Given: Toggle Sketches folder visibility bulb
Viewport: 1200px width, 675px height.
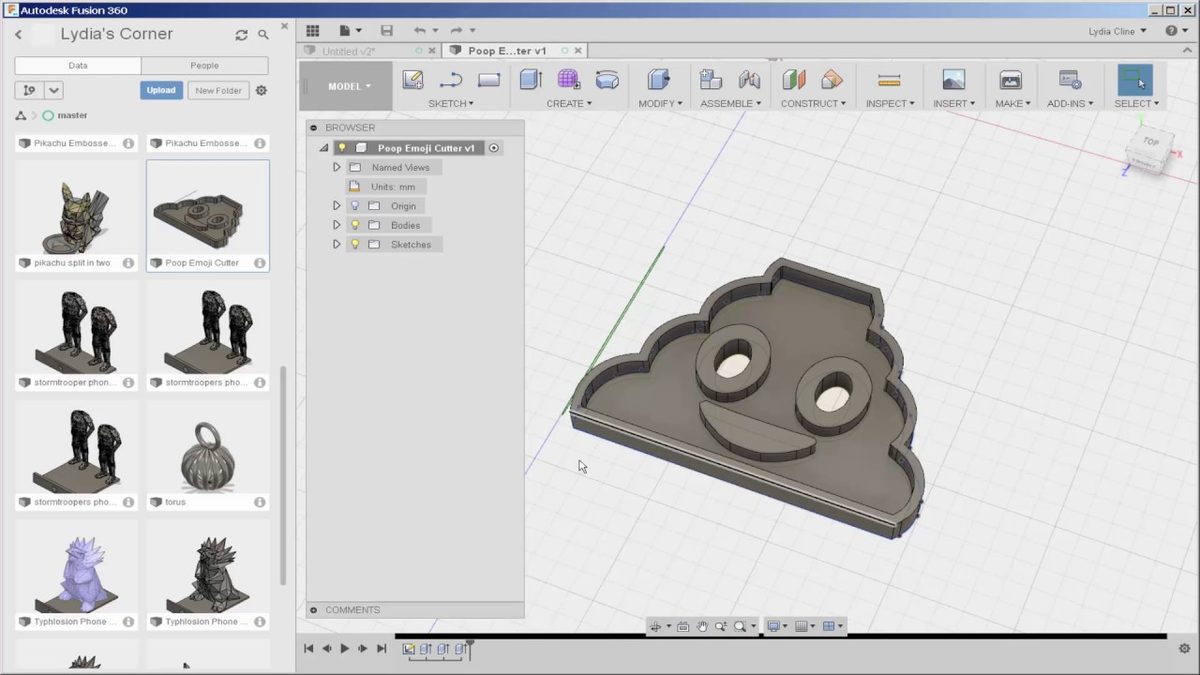Looking at the screenshot, I should click(354, 243).
